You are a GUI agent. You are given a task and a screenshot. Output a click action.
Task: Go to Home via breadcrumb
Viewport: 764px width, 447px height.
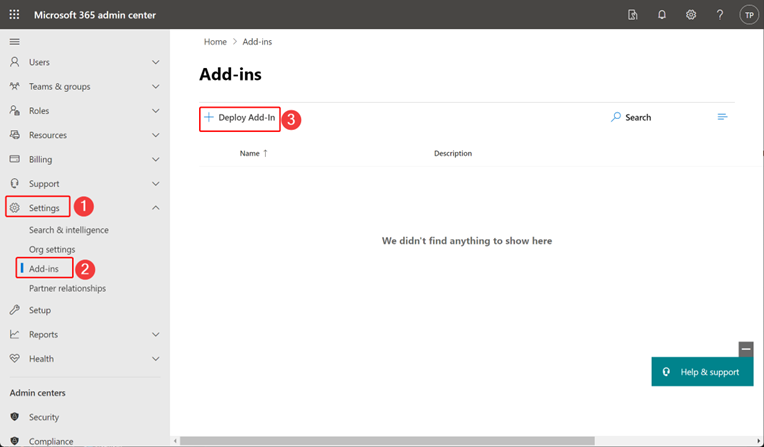pos(215,42)
